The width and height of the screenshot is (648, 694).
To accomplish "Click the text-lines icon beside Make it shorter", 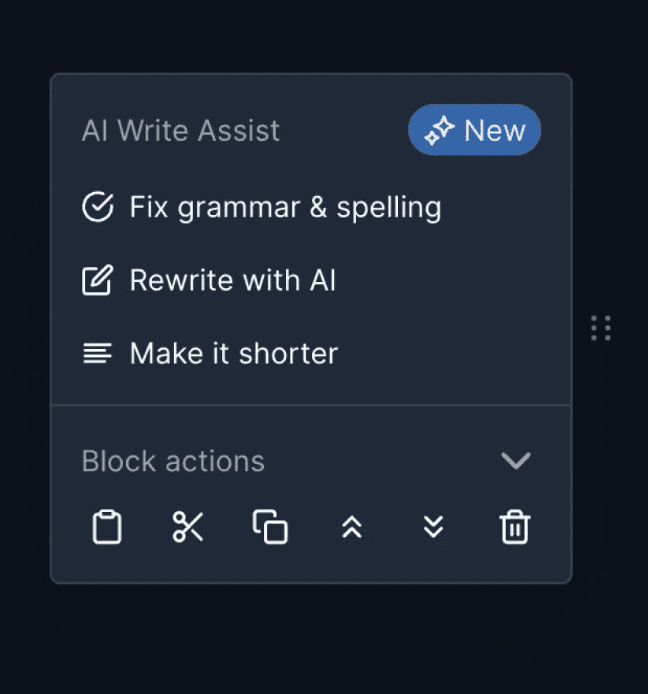I will click(x=97, y=353).
